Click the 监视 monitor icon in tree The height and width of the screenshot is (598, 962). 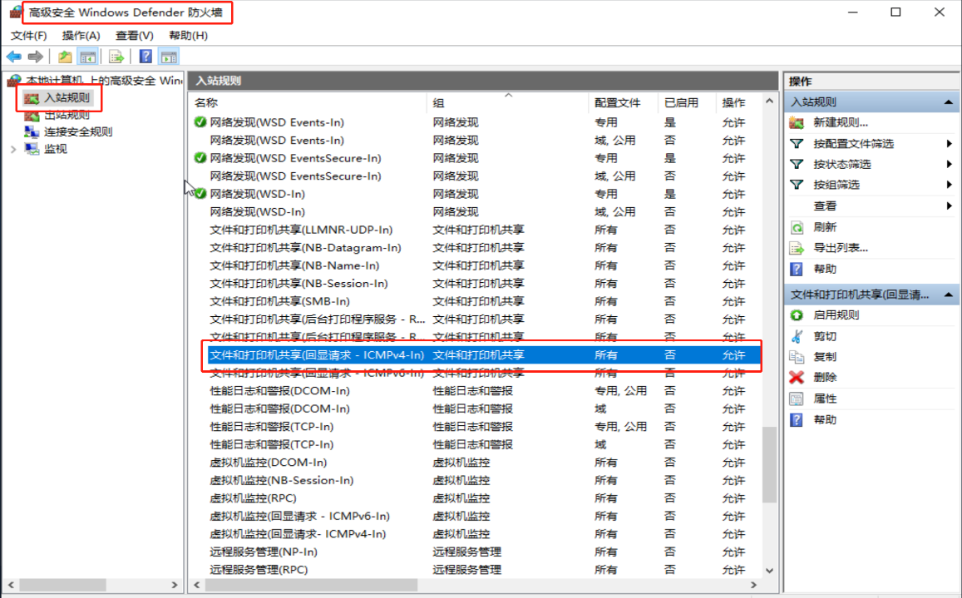pos(32,148)
